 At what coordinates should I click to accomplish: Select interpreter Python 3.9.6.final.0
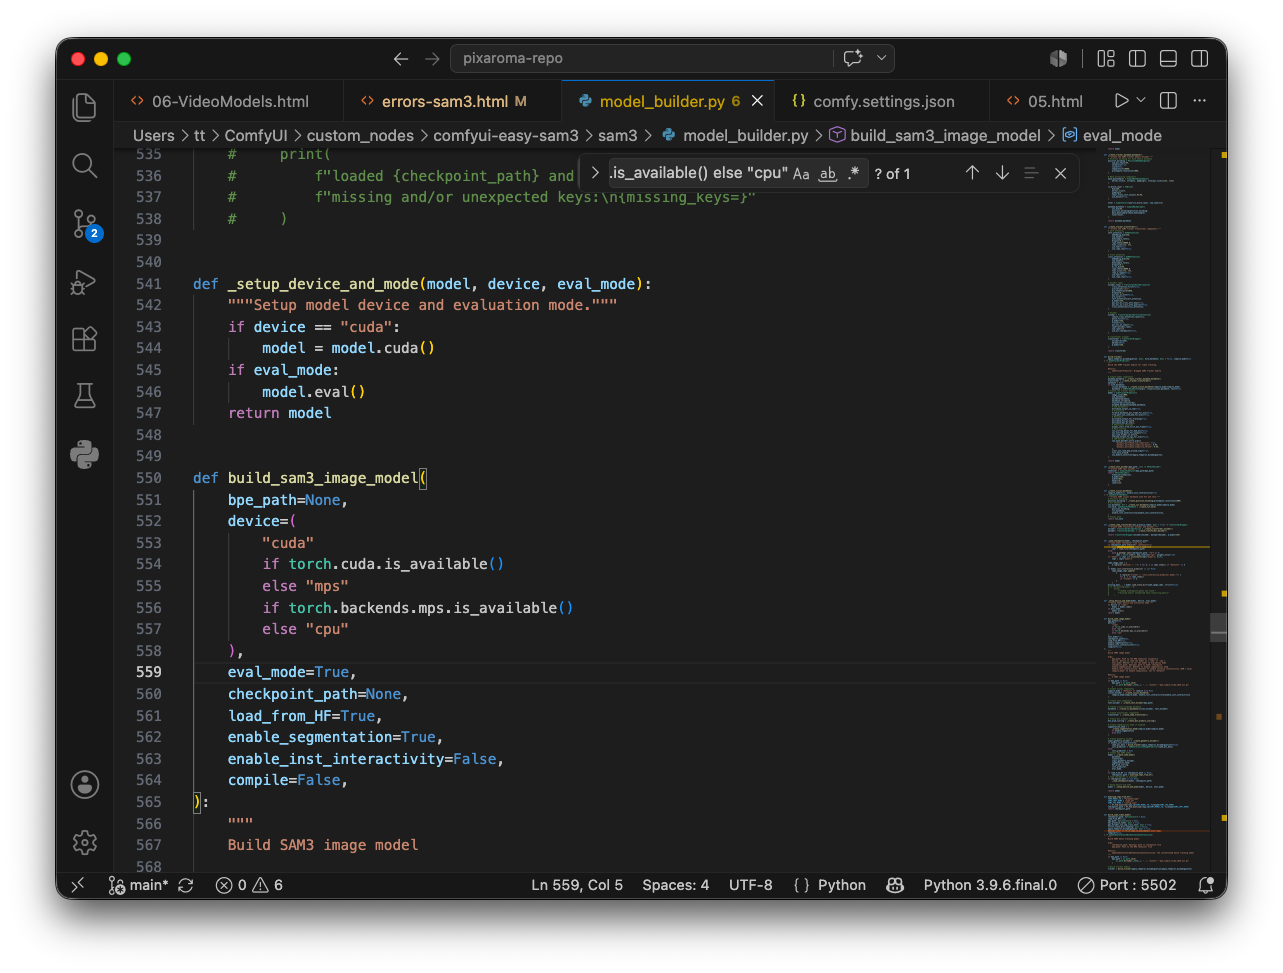click(x=990, y=885)
